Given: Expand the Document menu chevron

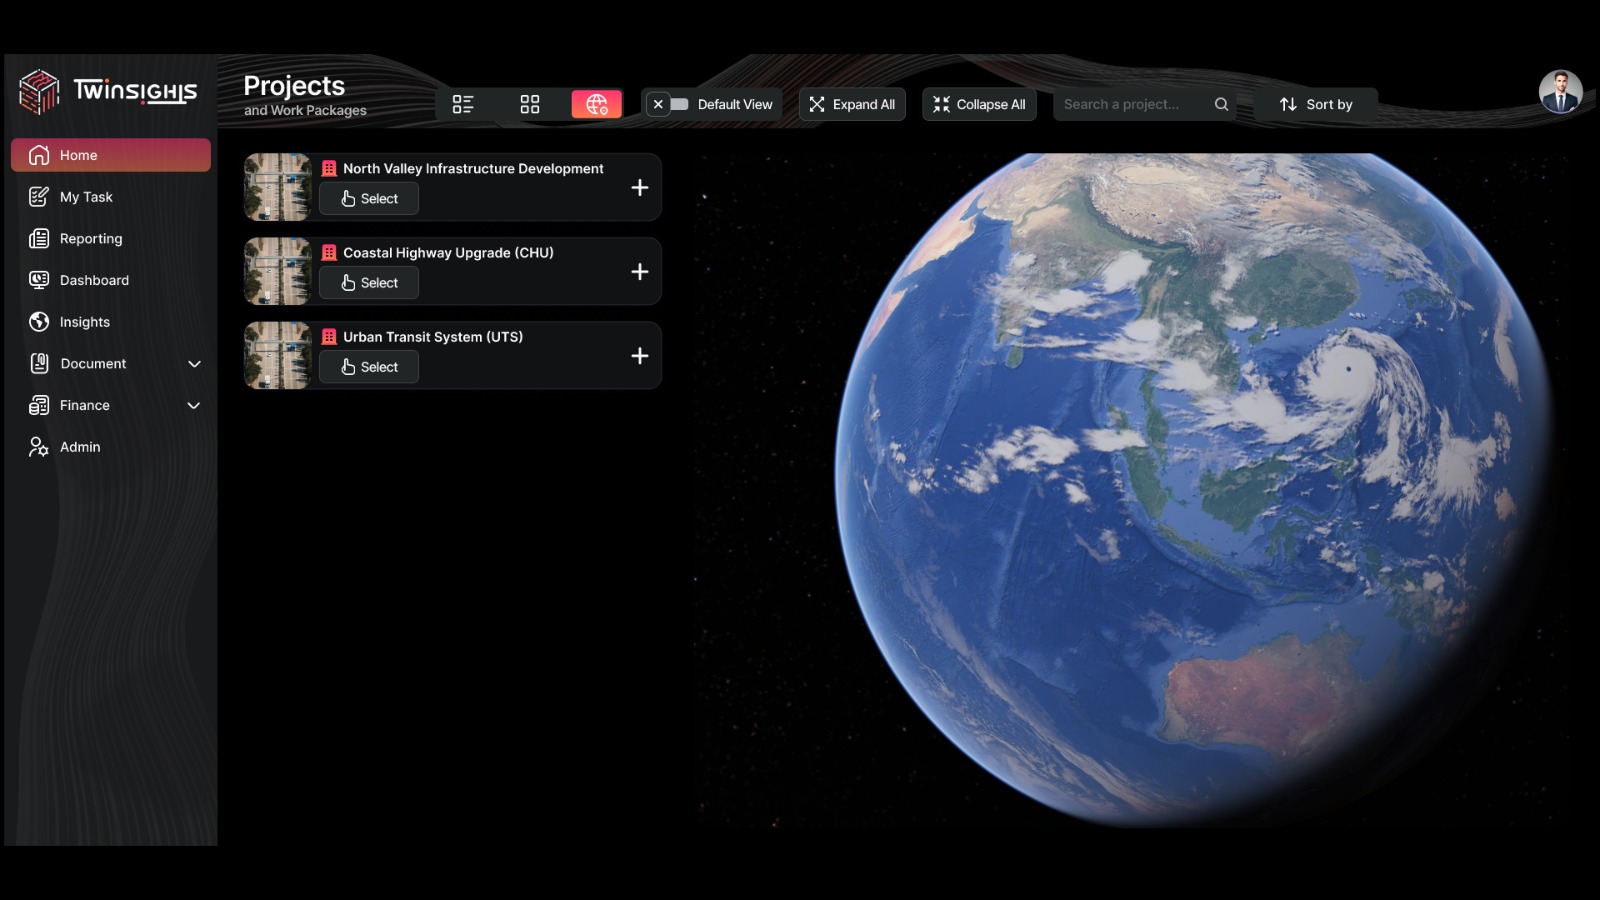Looking at the screenshot, I should coord(194,364).
